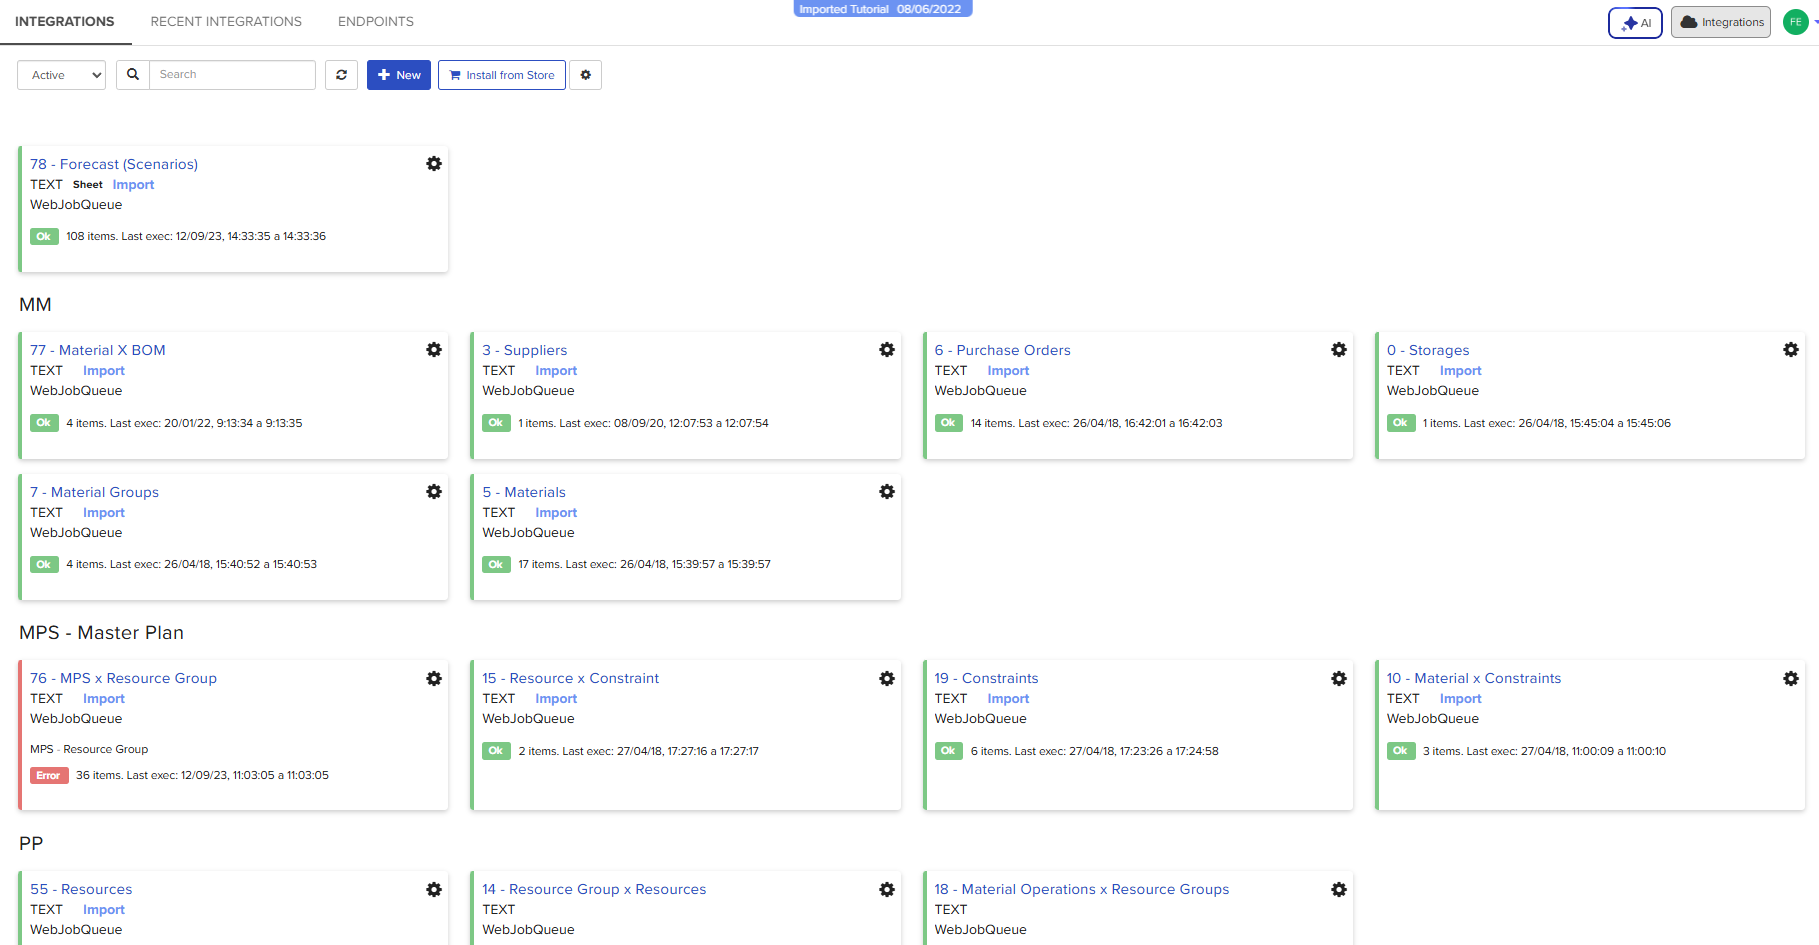The image size is (1819, 945).
Task: Click gear icon on Storages card
Action: 1791,350
